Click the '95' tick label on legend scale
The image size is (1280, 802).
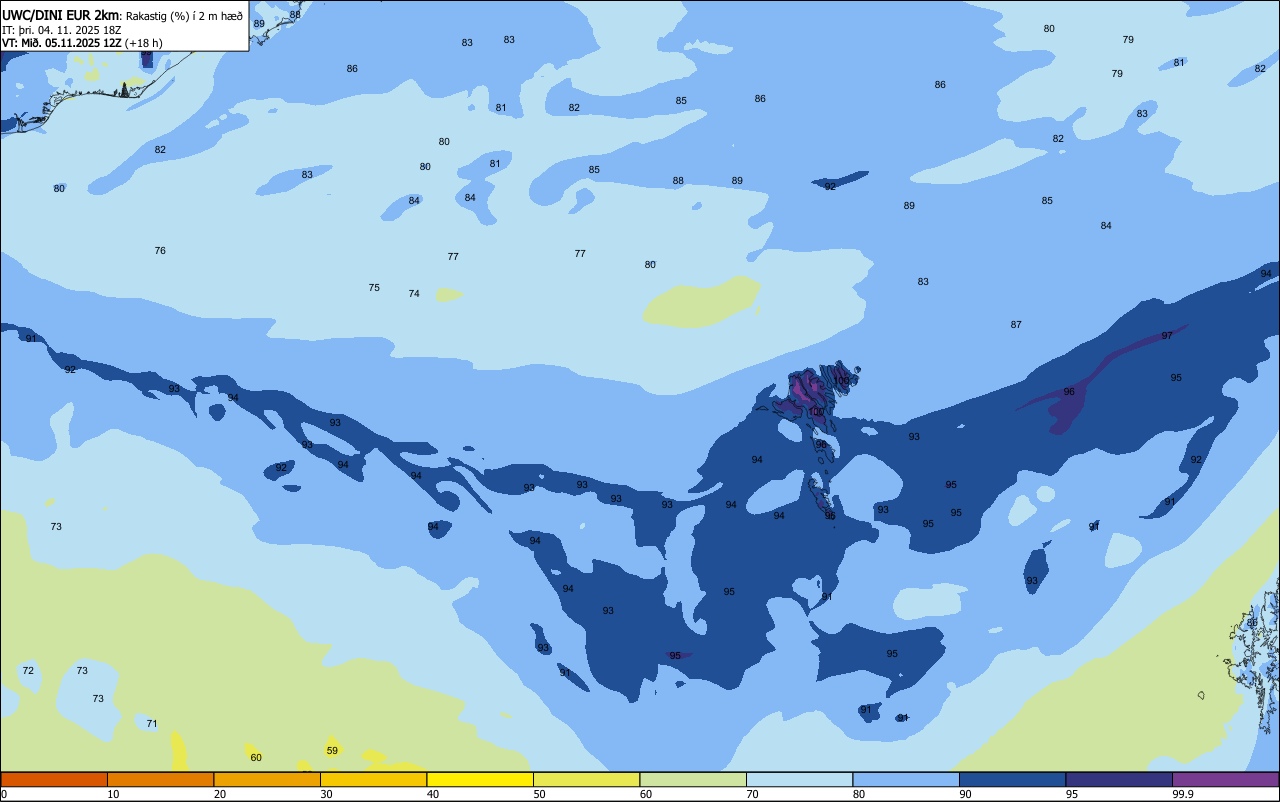pos(1072,794)
